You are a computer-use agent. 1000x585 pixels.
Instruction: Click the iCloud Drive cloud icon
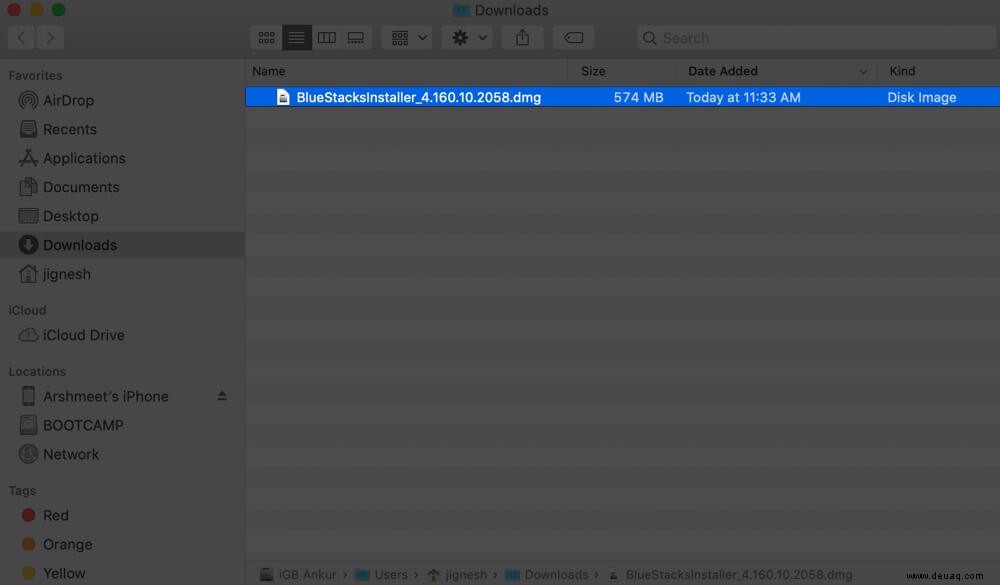tap(28, 335)
